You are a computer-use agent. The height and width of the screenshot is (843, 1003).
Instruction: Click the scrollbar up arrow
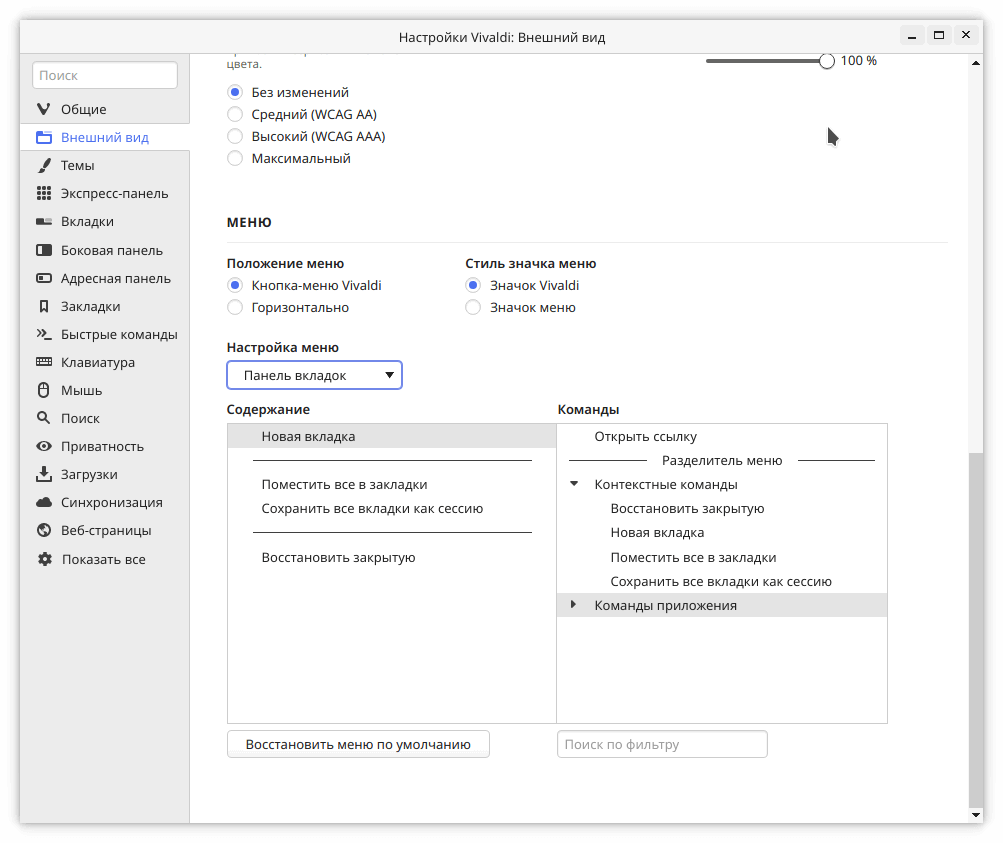[976, 63]
